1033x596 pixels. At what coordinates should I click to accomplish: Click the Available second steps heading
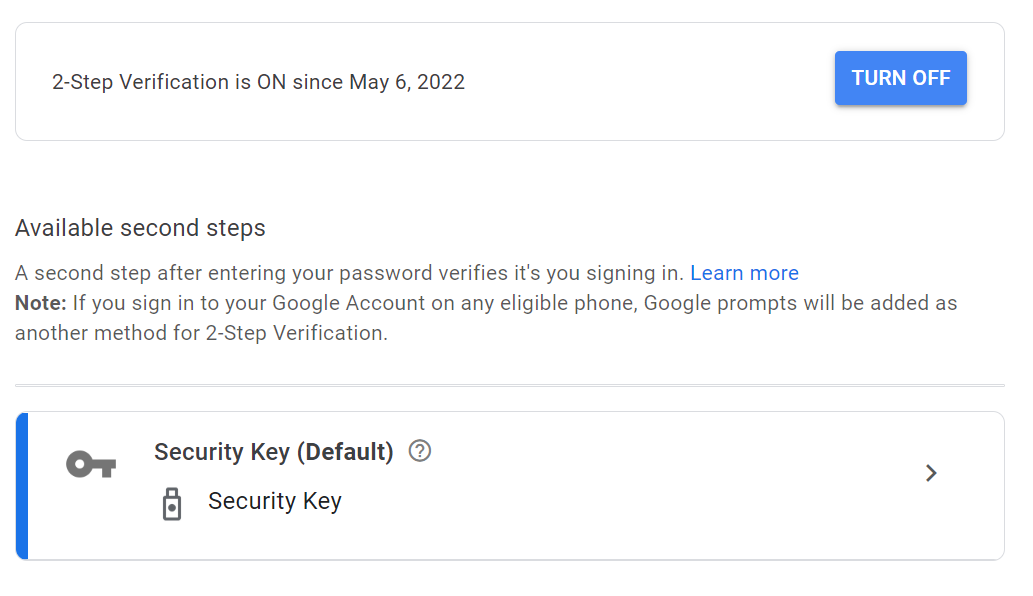[x=140, y=228]
